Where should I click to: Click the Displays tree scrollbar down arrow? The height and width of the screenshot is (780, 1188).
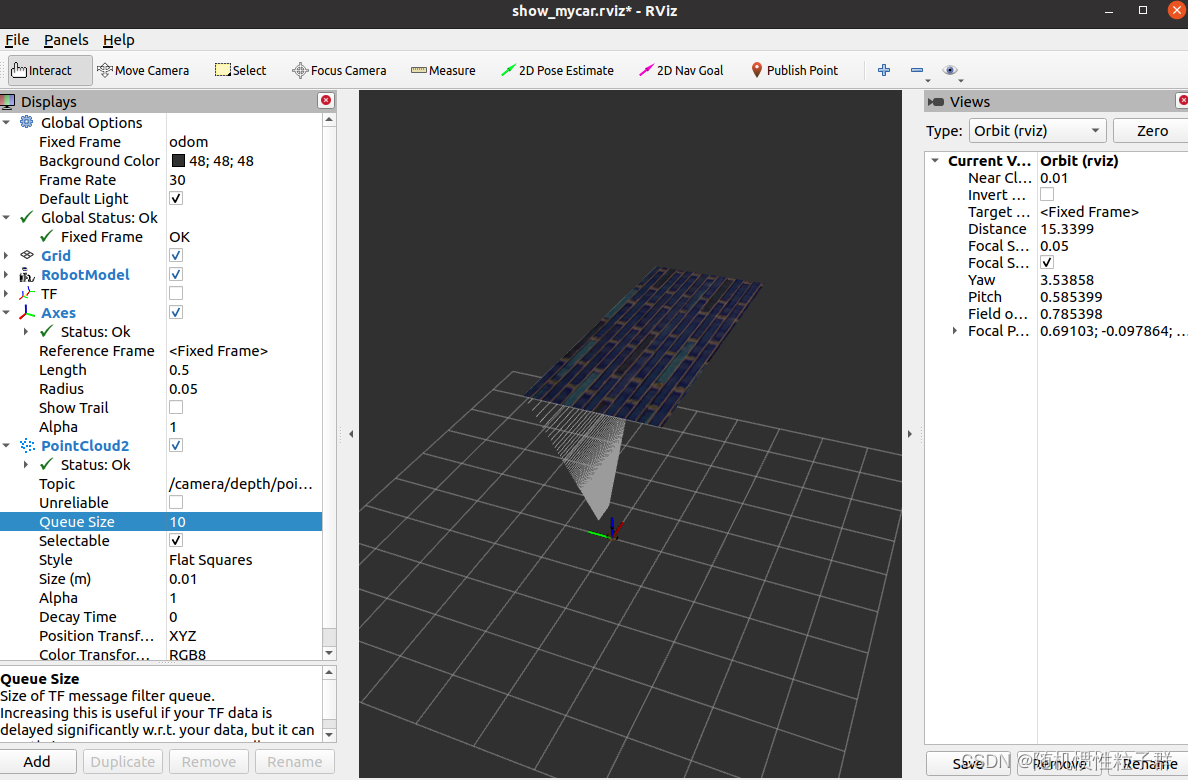329,653
